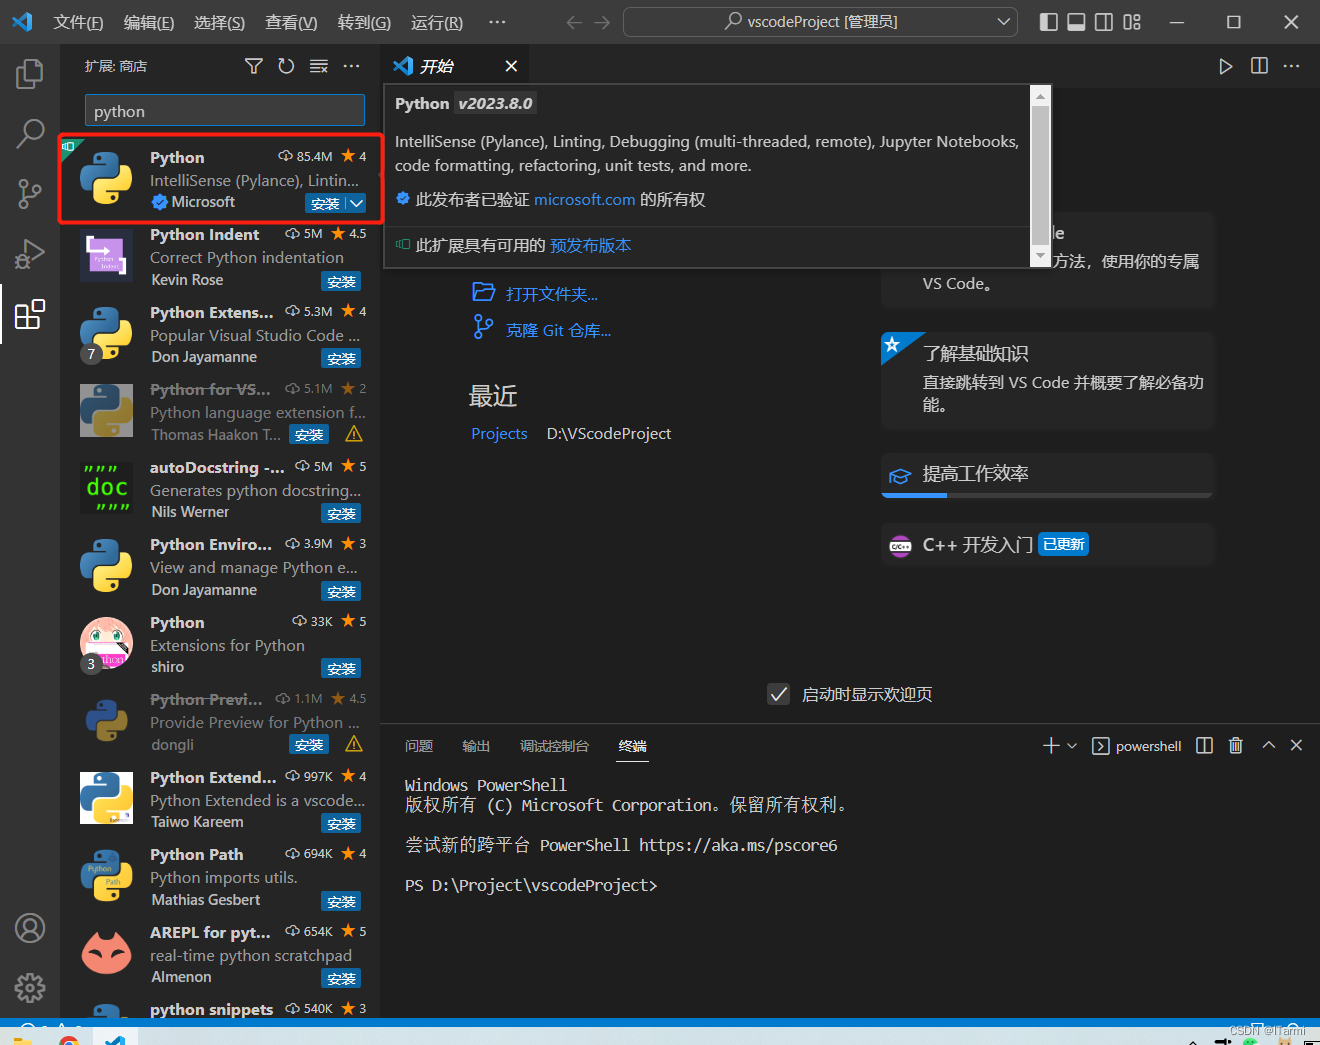
Task: Kill terminal with the trash icon
Action: pos(1236,746)
